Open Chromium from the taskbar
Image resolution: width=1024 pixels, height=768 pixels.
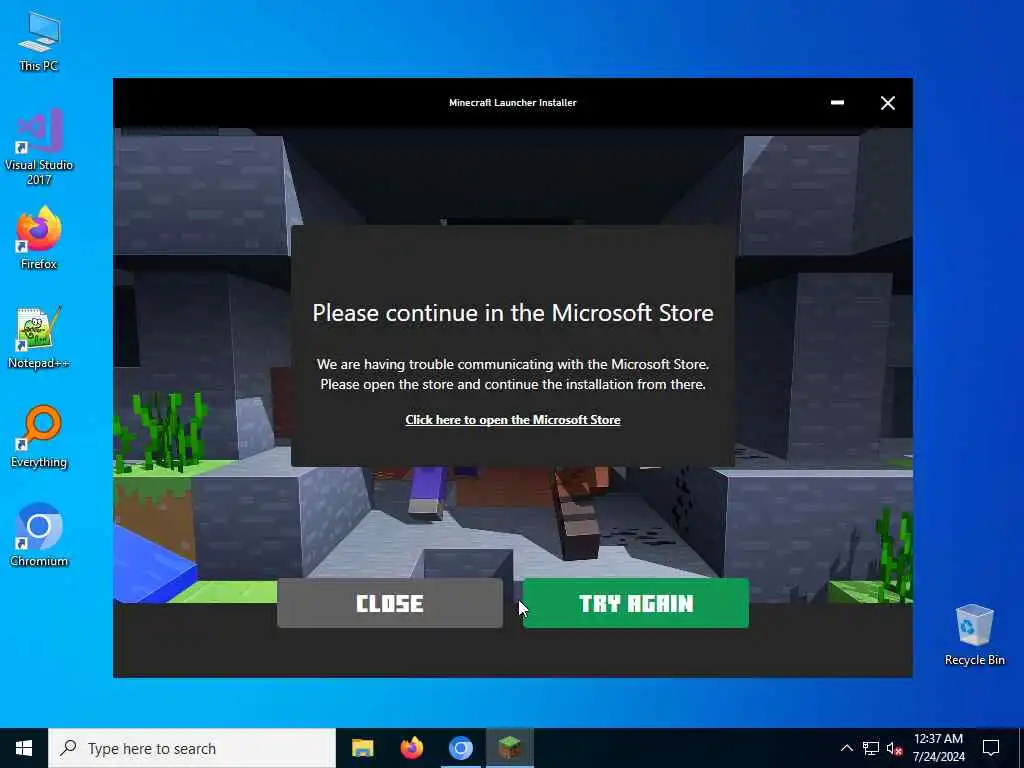(460, 748)
